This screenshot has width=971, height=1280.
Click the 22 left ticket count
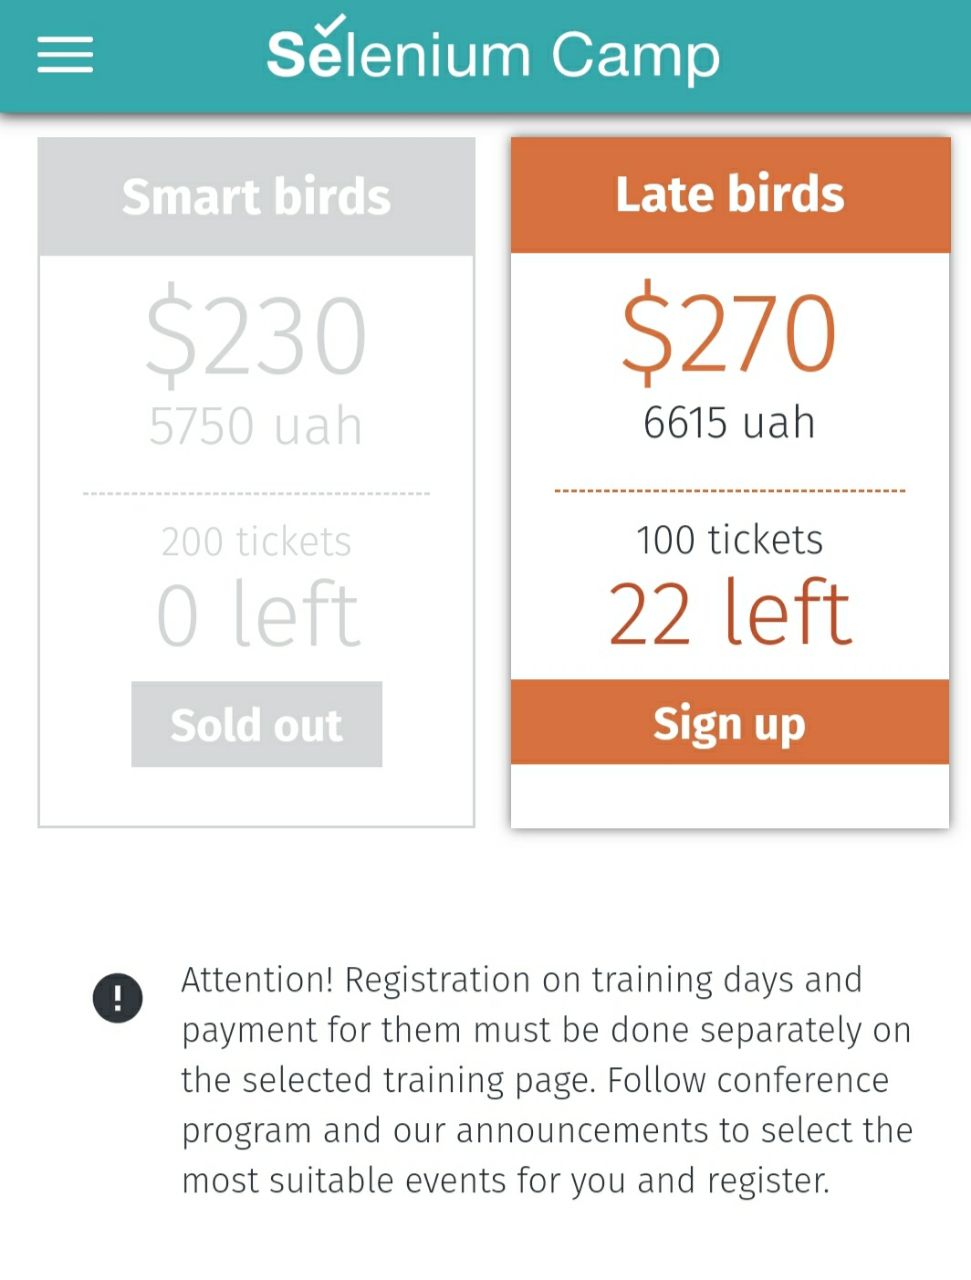[x=730, y=613]
